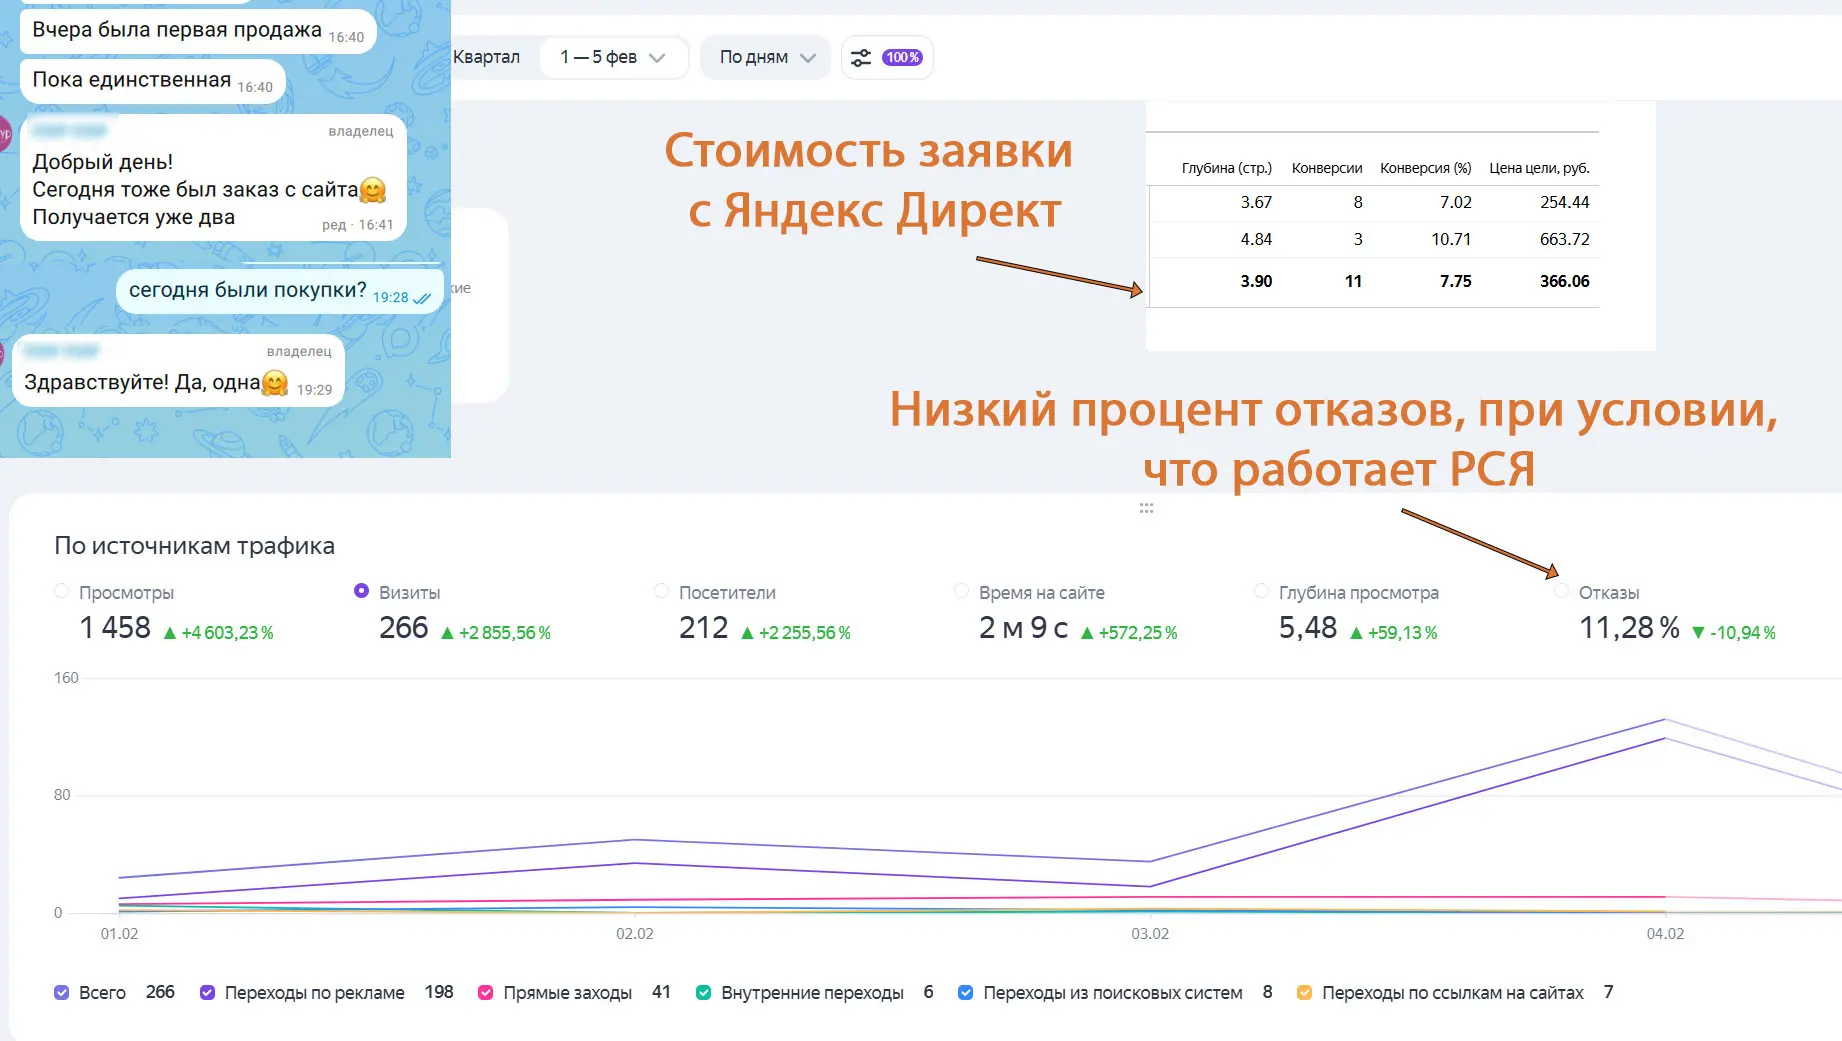The width and height of the screenshot is (1842, 1041).
Task: Open the 1—5 фев date range dropdown
Action: tap(613, 58)
